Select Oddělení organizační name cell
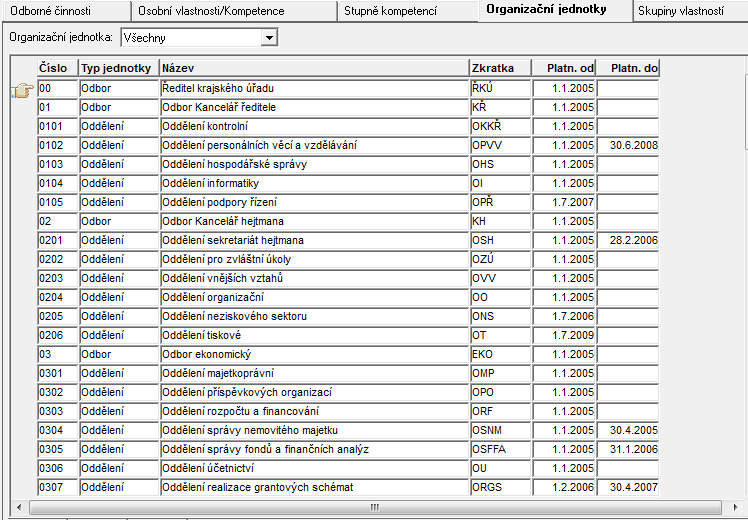This screenshot has width=748, height=520. point(315,298)
